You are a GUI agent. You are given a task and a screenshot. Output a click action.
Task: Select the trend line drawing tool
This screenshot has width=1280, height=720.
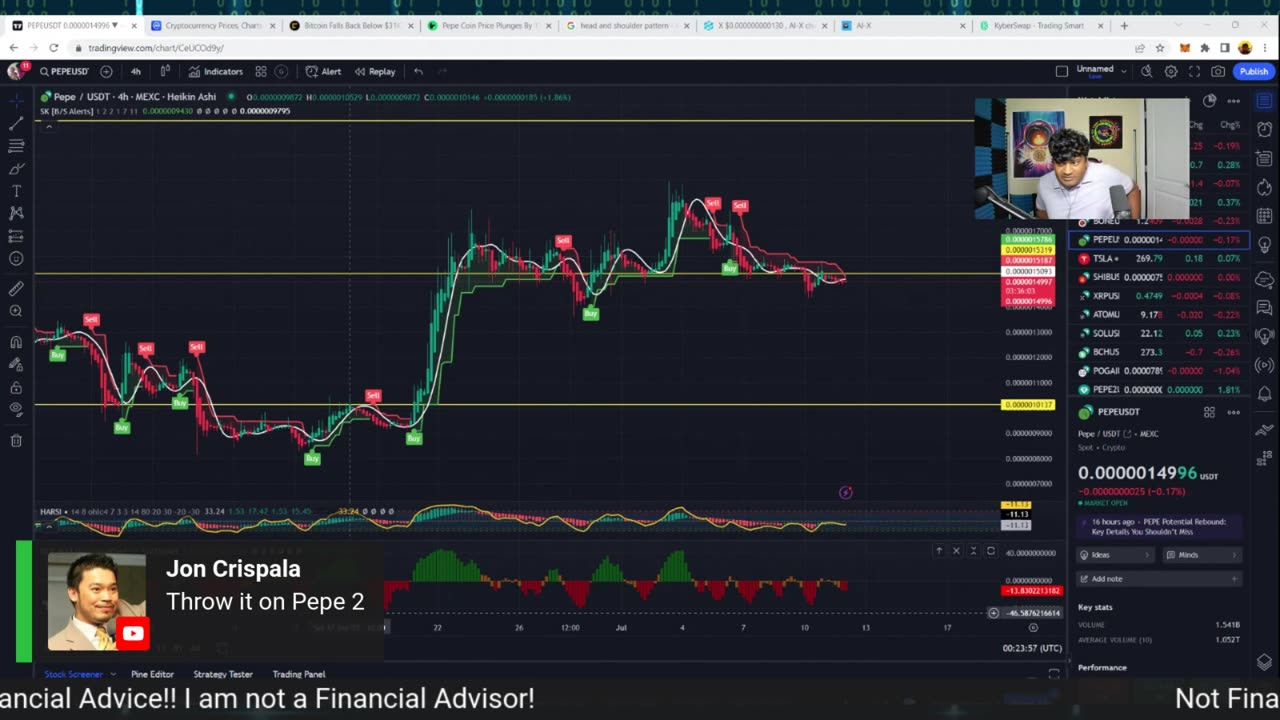coord(16,123)
